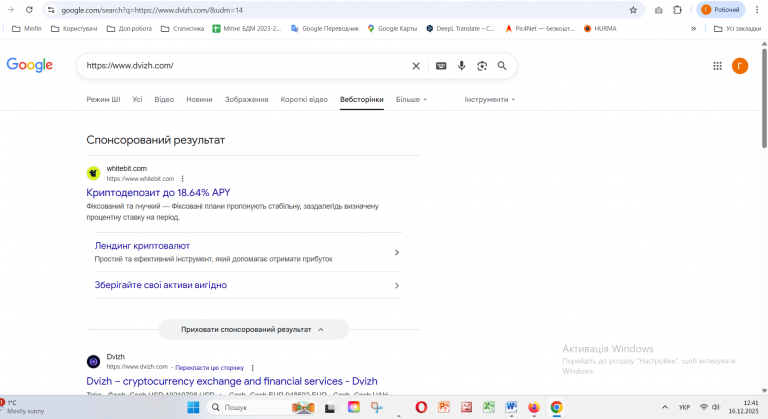Switch to Відео tab
Screen dimensions: 768x419
pos(164,99)
